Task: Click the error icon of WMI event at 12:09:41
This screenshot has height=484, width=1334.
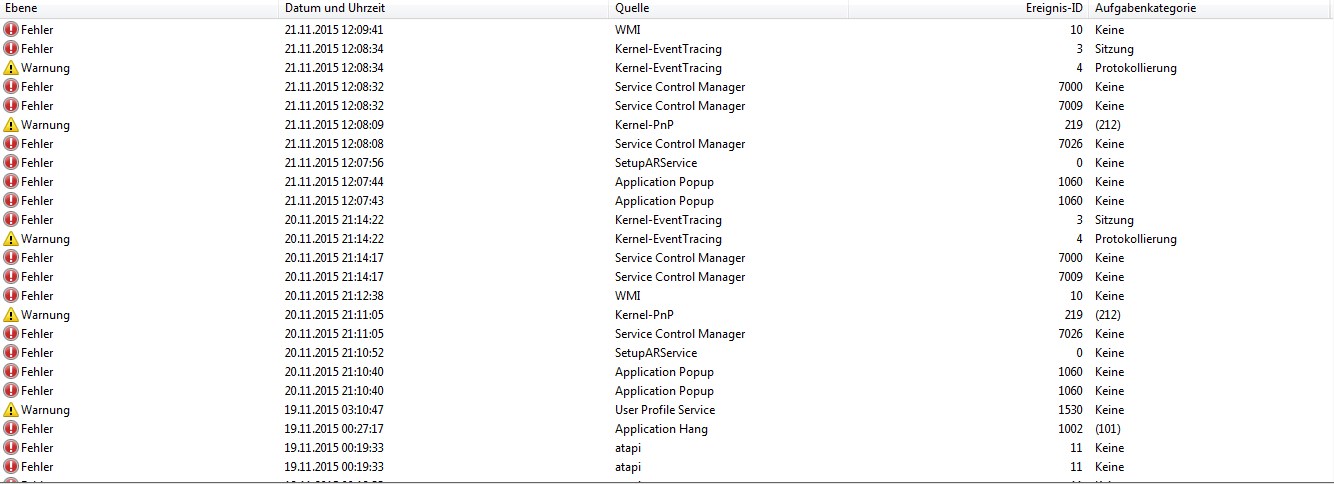Action: pyautogui.click(x=11, y=30)
